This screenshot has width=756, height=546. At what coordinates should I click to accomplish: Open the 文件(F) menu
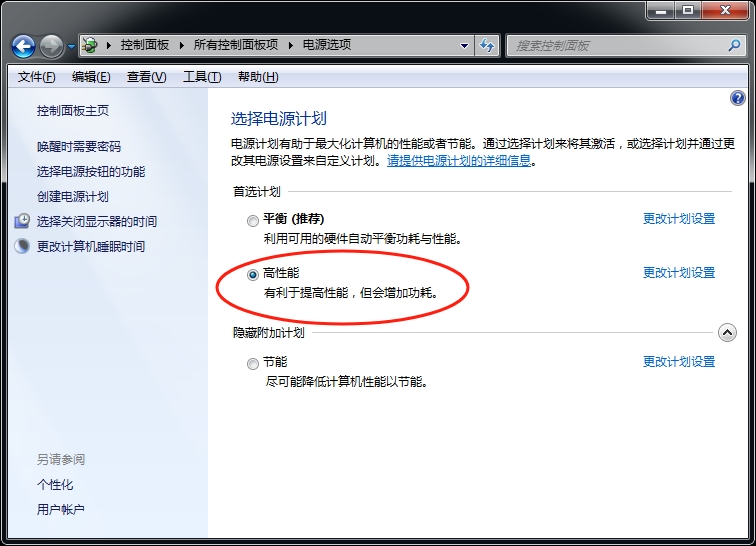pos(37,77)
